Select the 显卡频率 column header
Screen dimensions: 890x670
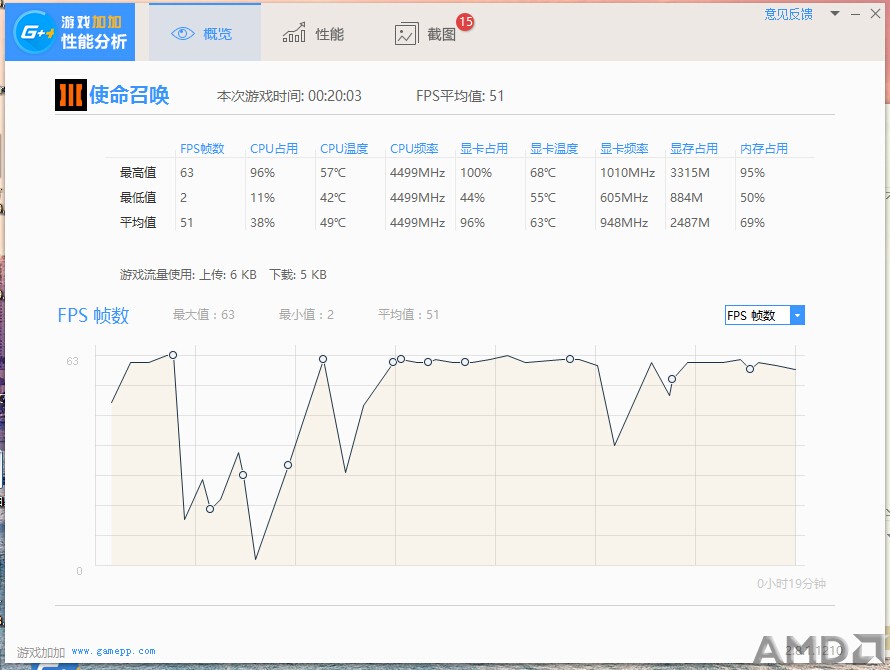(x=624, y=148)
